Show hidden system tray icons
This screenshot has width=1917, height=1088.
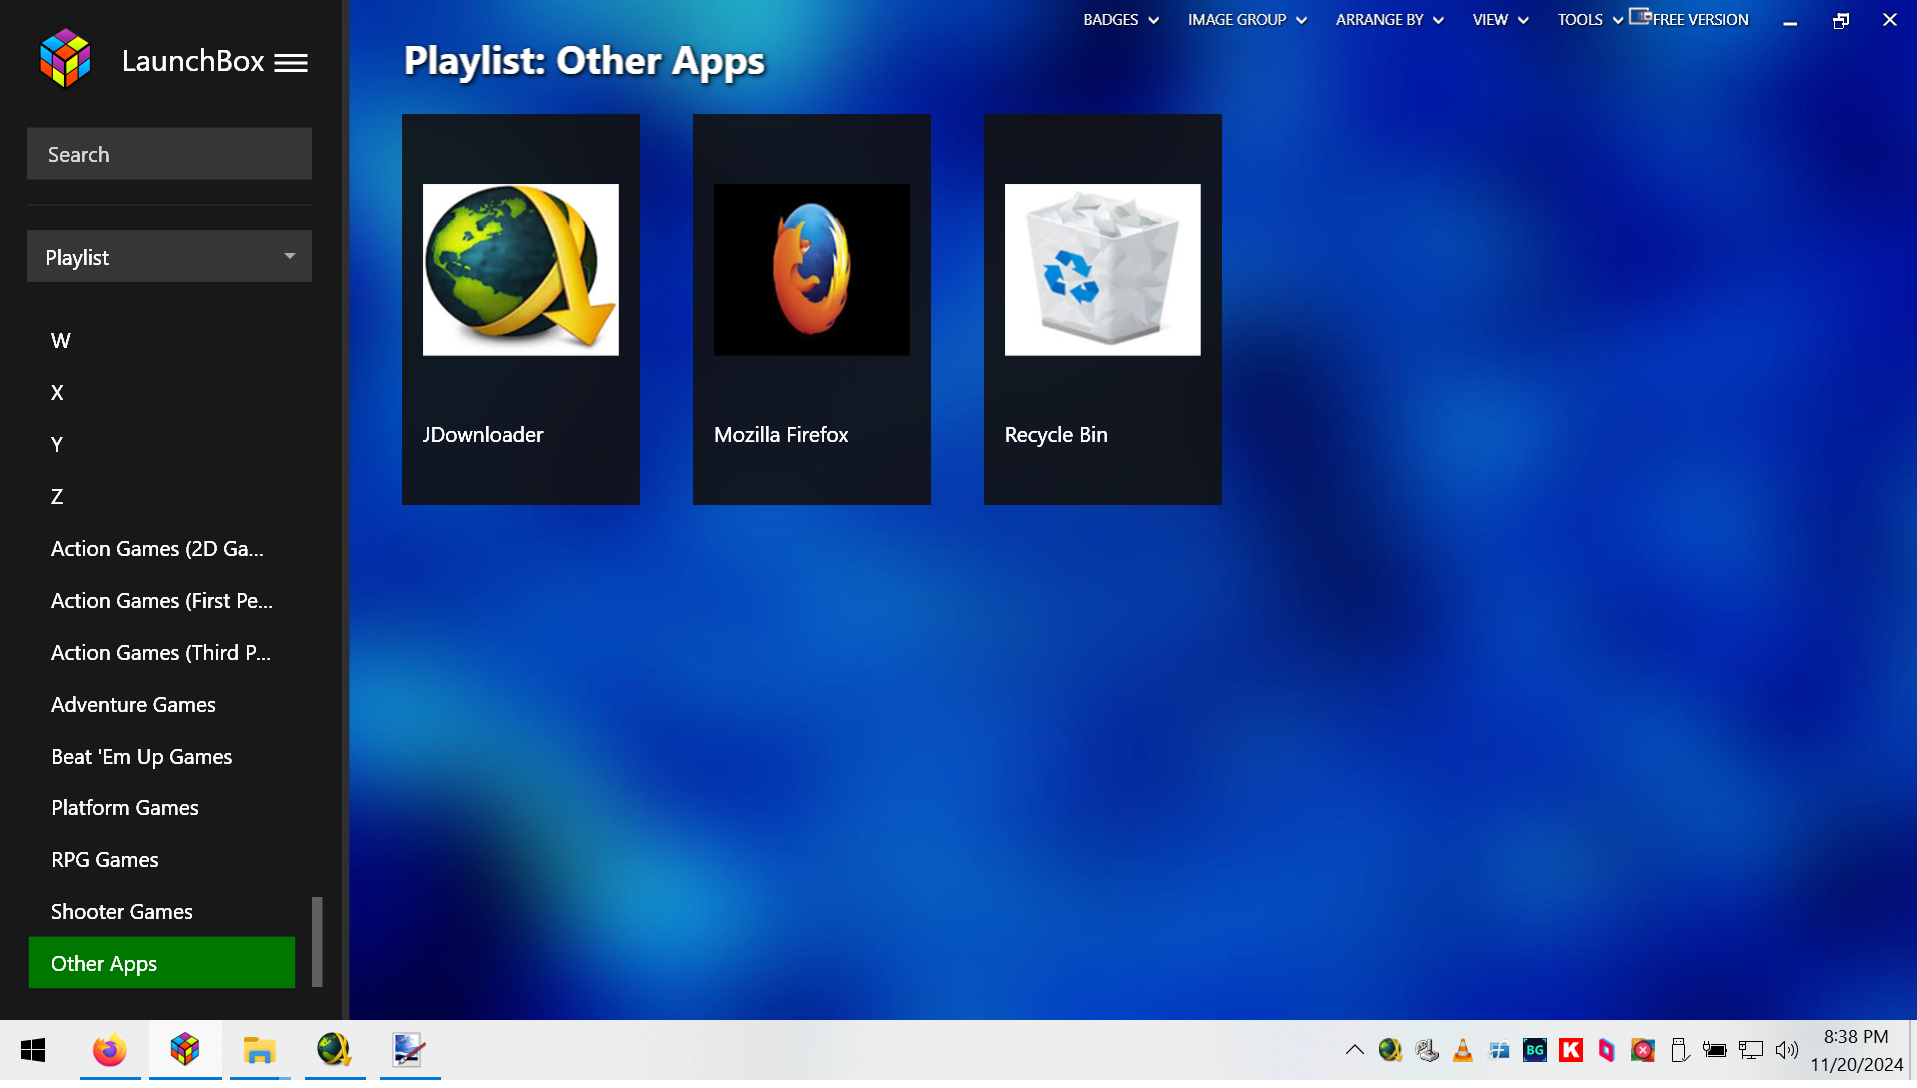[1354, 1051]
